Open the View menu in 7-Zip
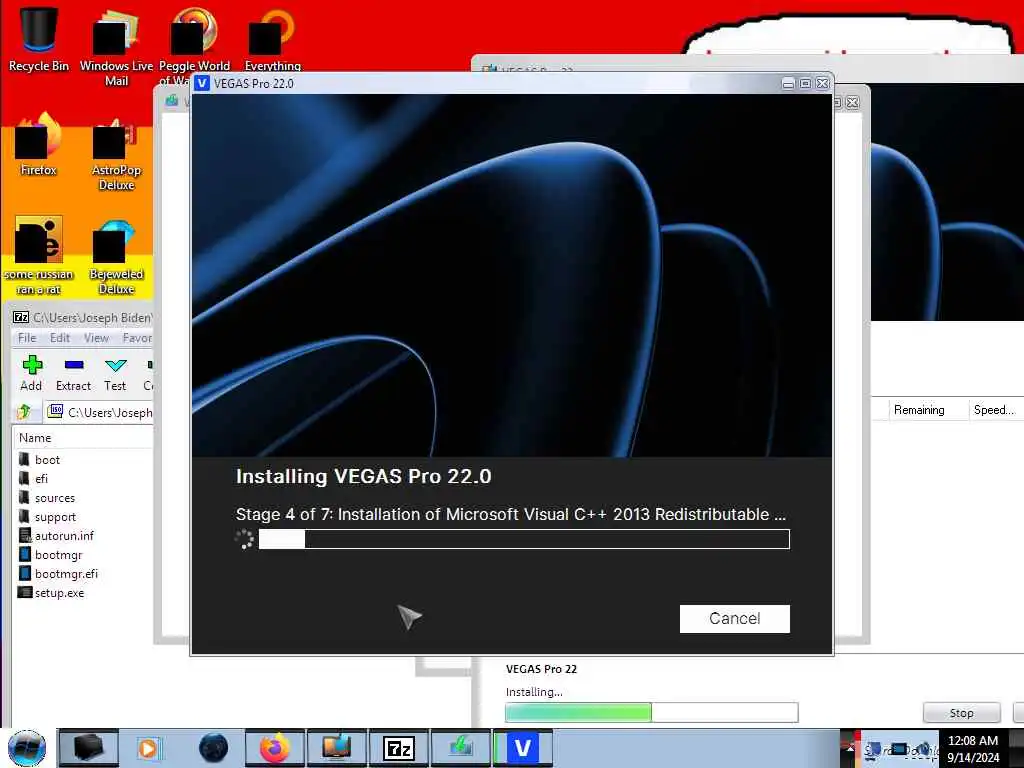Image resolution: width=1024 pixels, height=768 pixels. click(x=96, y=338)
